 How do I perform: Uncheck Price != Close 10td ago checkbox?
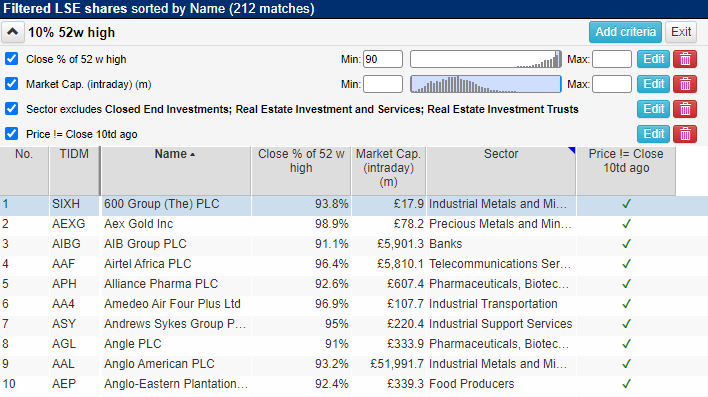click(x=12, y=134)
